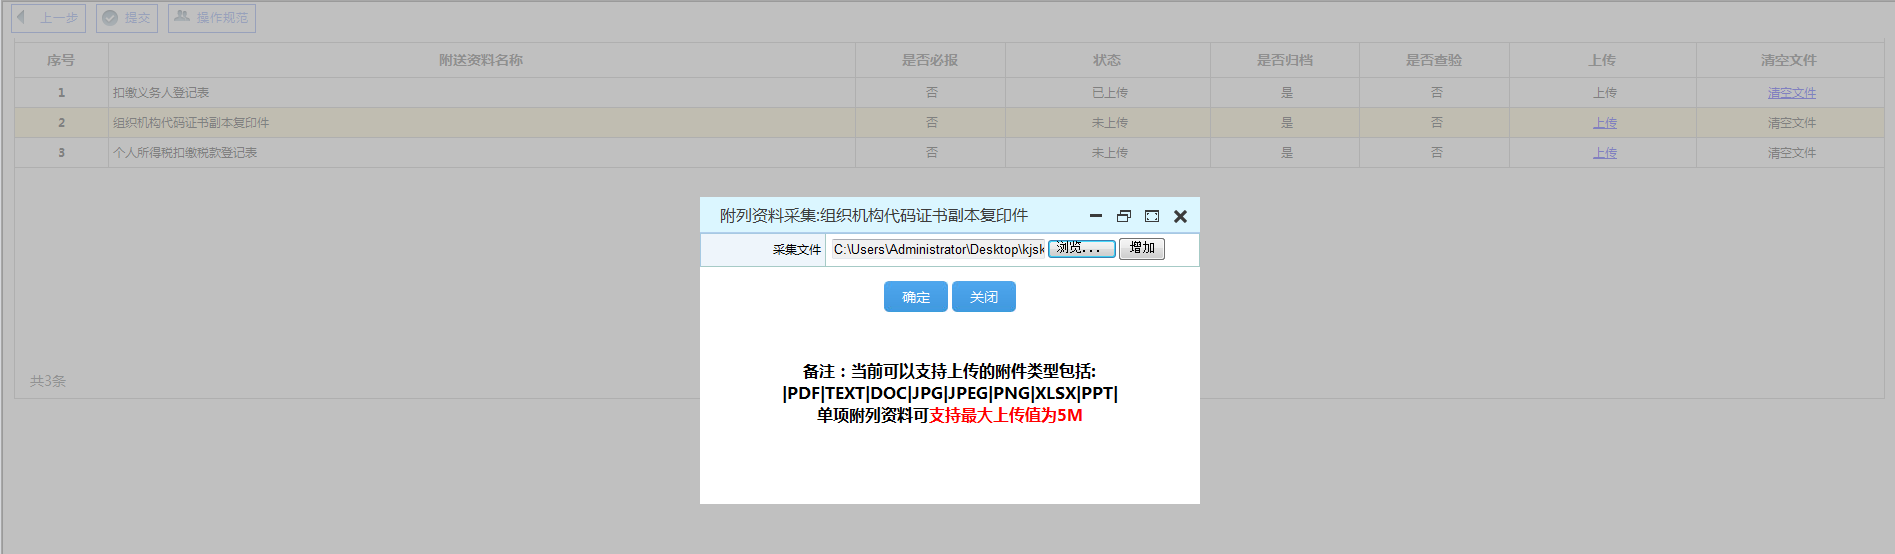Click sequence number 3 cell
The image size is (1895, 554).
click(61, 153)
